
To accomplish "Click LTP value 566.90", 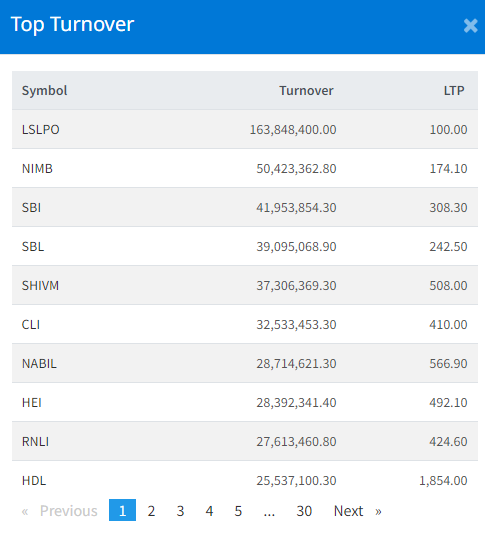I will coord(448,364).
